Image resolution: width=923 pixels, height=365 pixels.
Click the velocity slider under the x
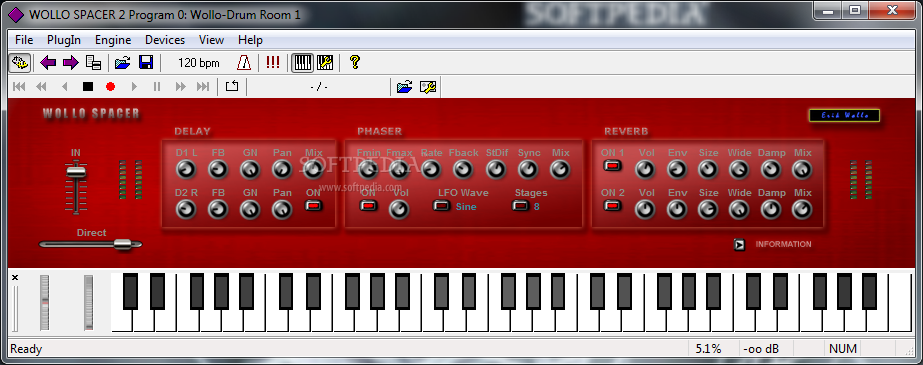[x=16, y=308]
